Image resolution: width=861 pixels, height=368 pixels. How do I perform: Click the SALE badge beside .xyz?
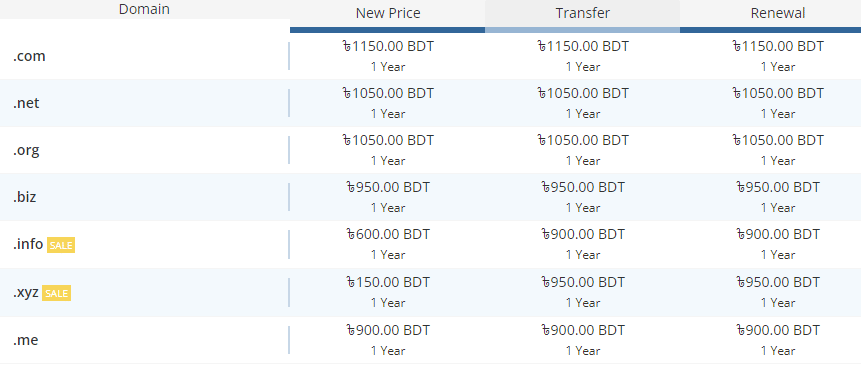point(57,293)
